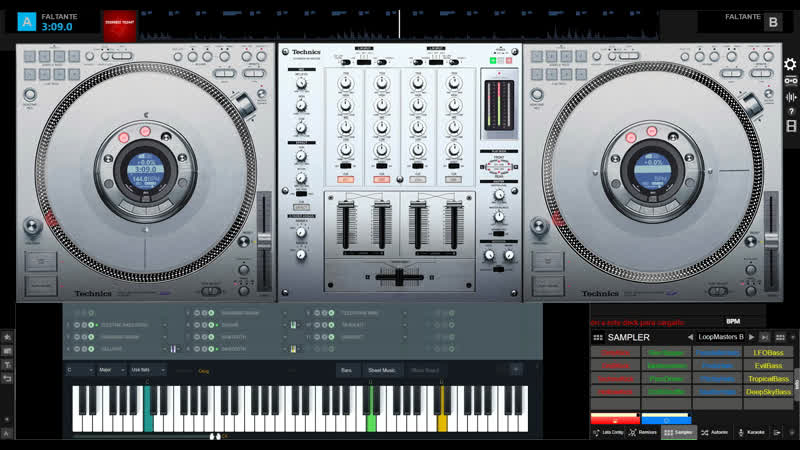Image resolution: width=800 pixels, height=450 pixels.
Task: Click channel 1 top trim knob
Action: pos(345,83)
